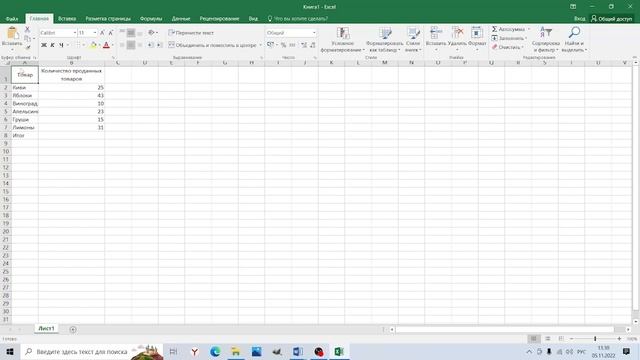Click the Очистить eraser button

[507, 47]
